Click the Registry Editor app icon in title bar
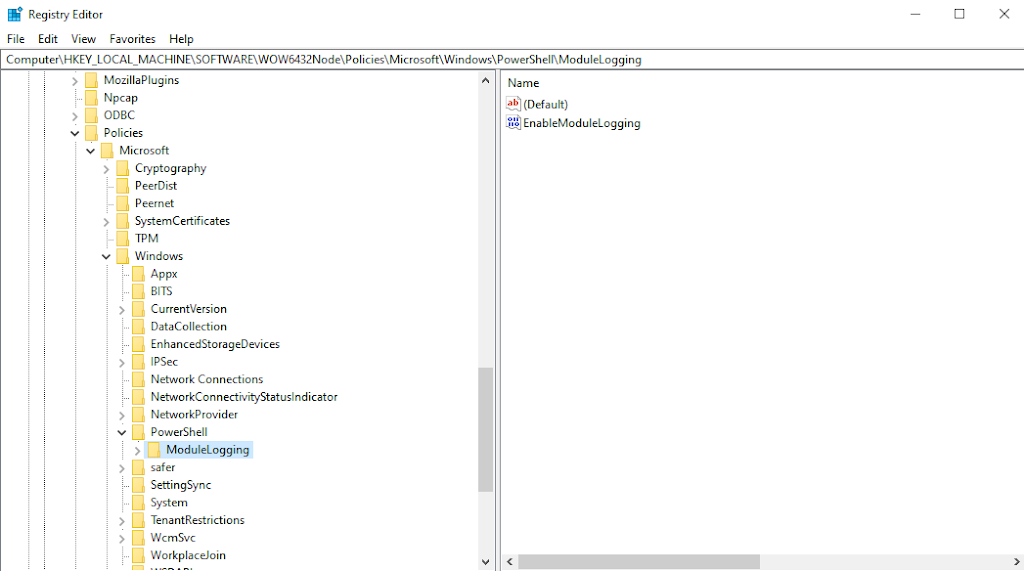1024x571 pixels. click(14, 14)
